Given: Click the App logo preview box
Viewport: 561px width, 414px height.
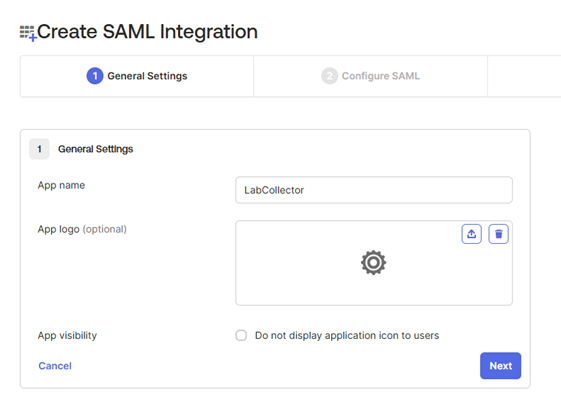Looking at the screenshot, I should [x=374, y=263].
